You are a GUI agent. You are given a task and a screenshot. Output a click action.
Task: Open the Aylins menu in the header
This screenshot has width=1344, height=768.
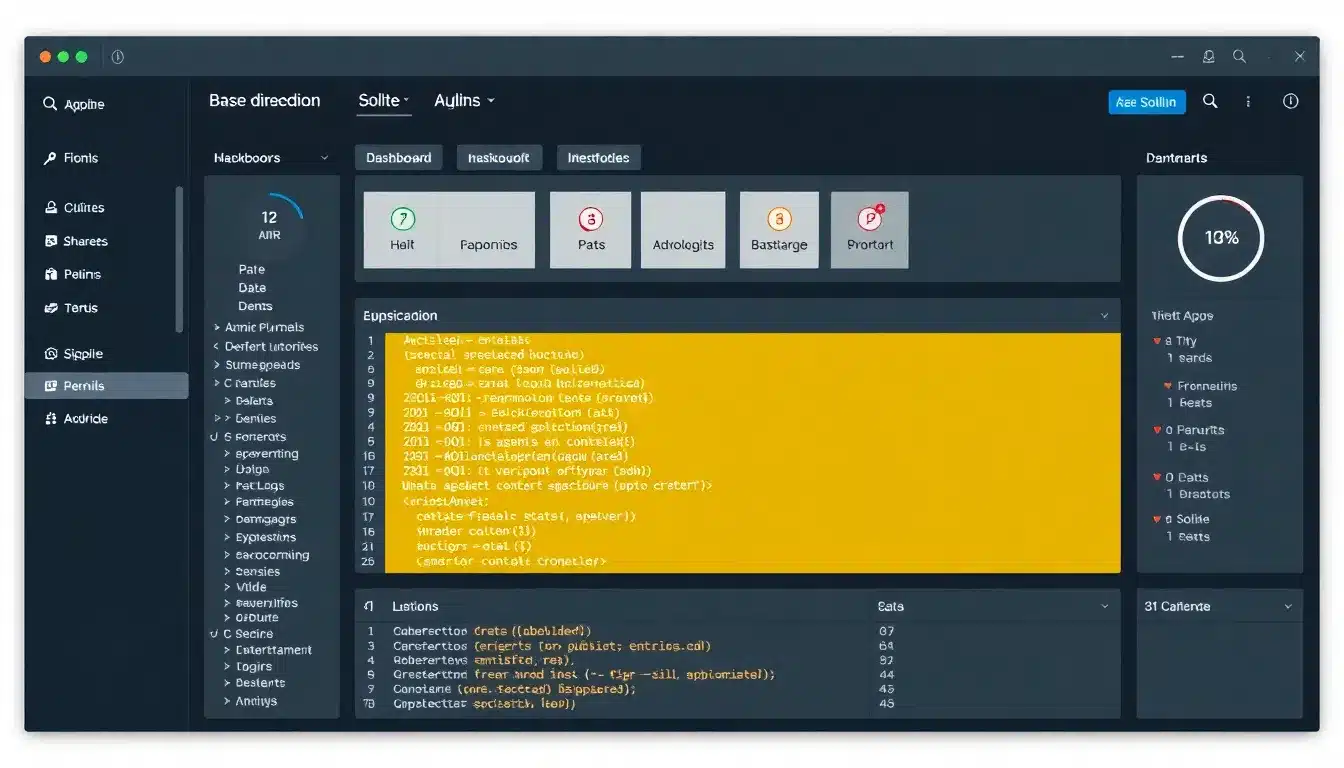click(x=464, y=100)
